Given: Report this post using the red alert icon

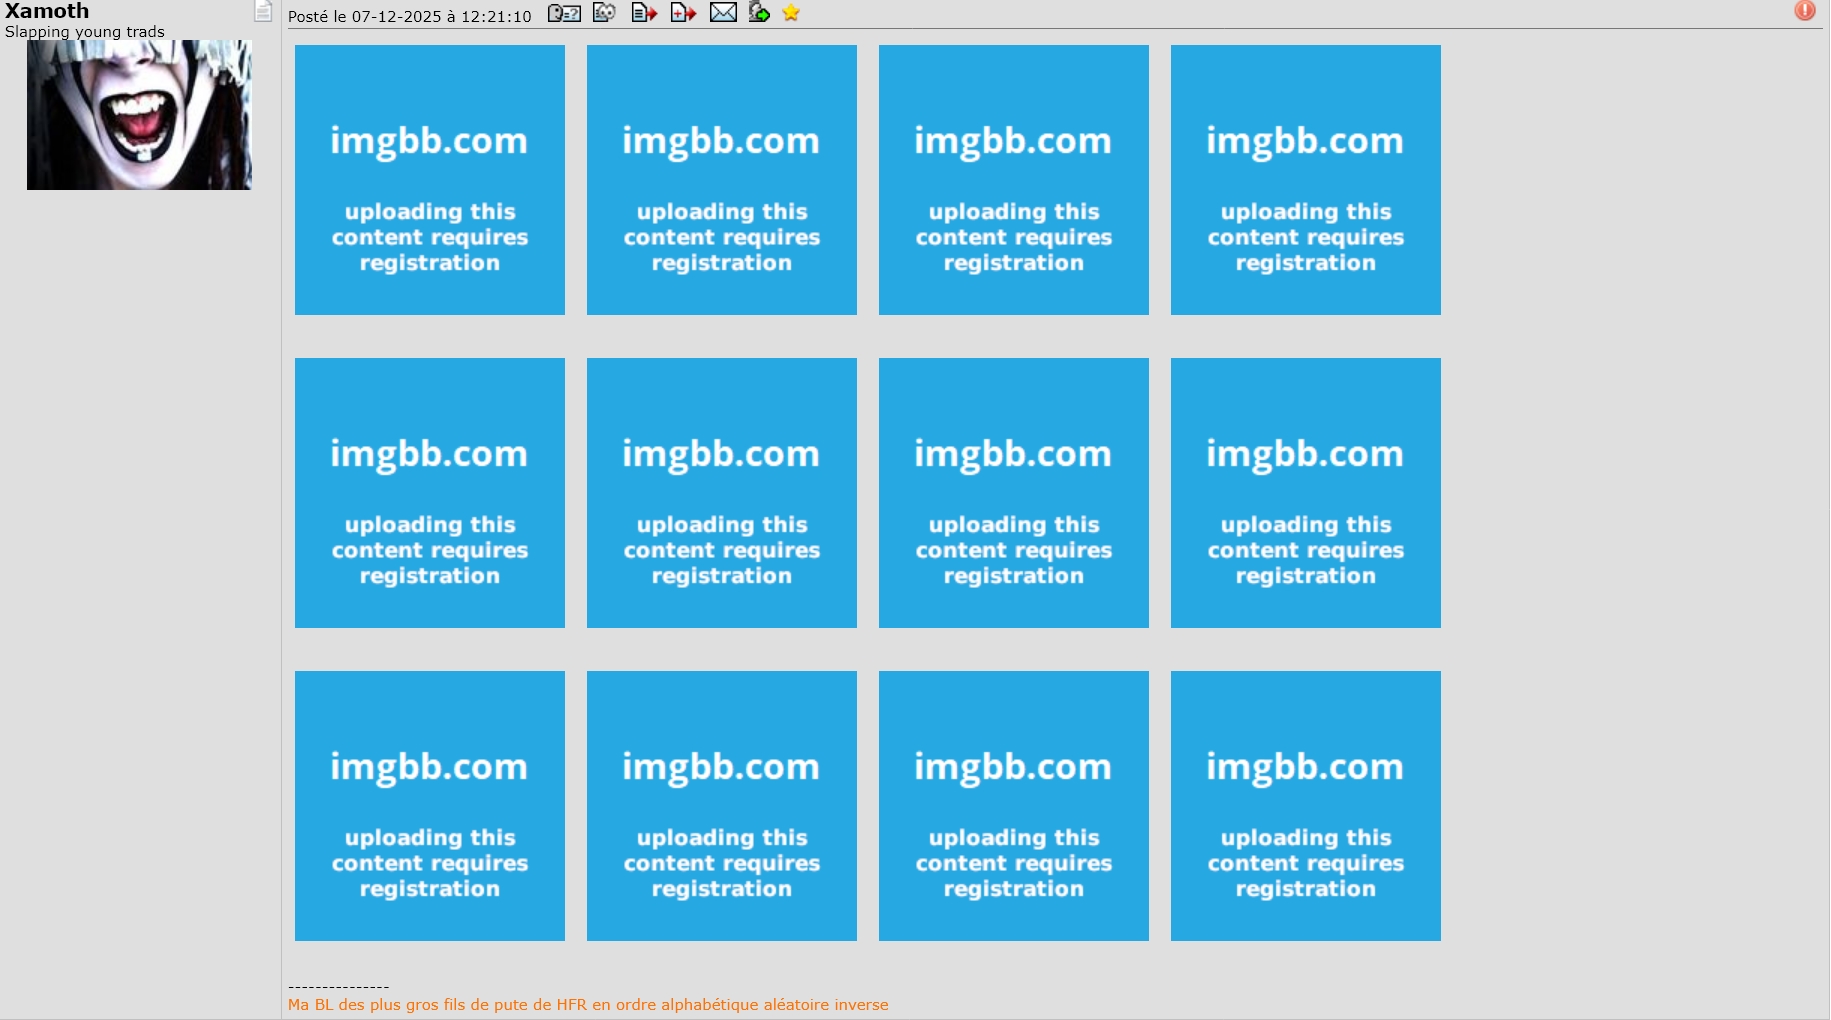Looking at the screenshot, I should click(1805, 11).
